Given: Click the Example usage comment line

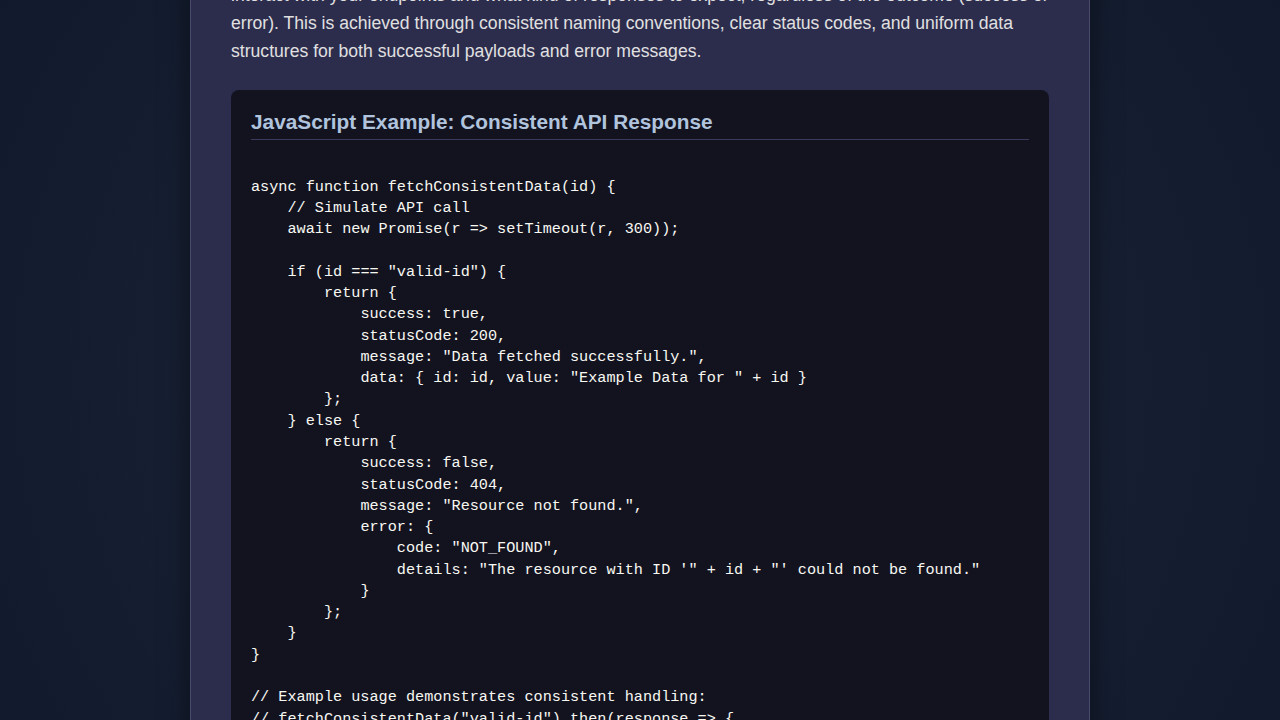Looking at the screenshot, I should point(478,696).
